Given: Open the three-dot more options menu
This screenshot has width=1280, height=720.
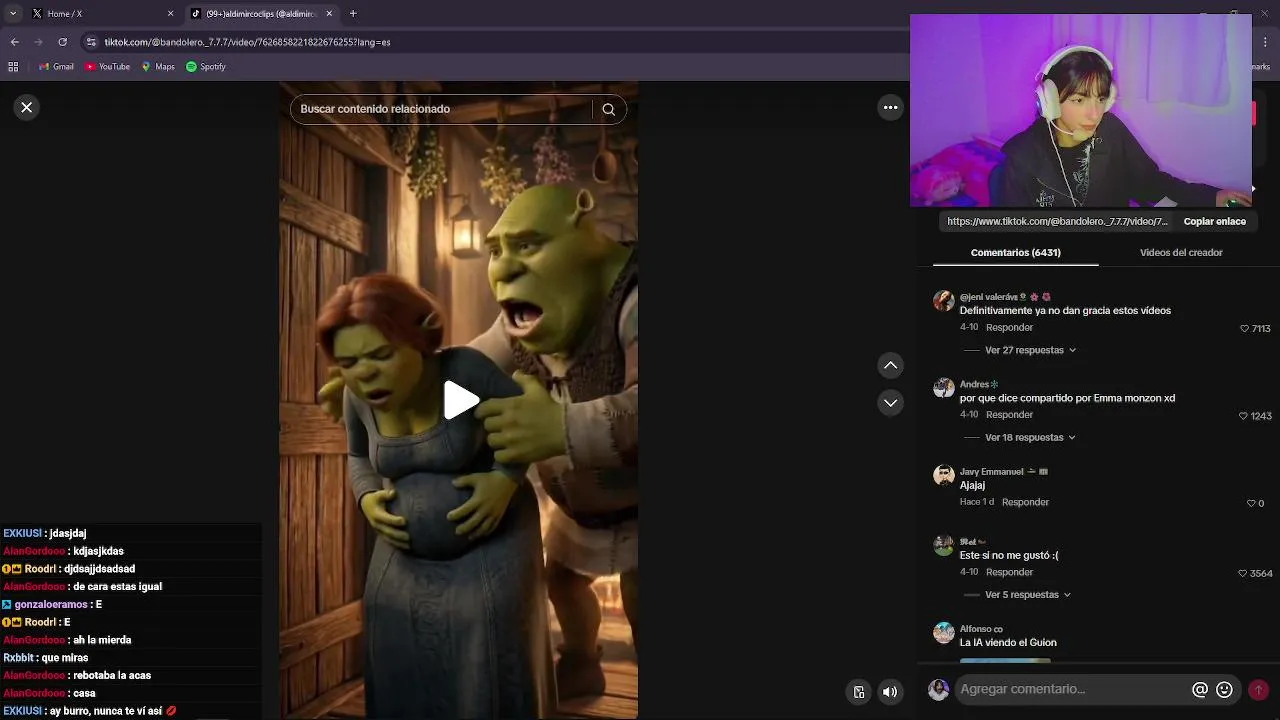Looking at the screenshot, I should (x=890, y=107).
